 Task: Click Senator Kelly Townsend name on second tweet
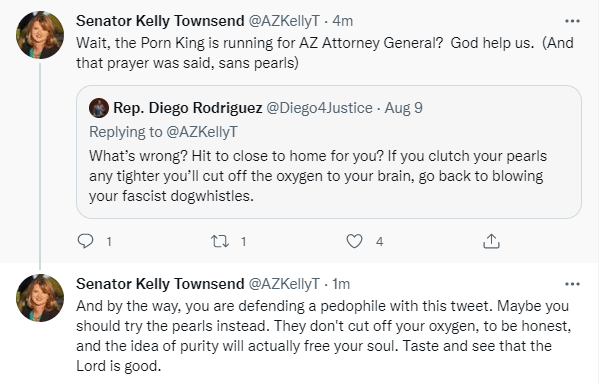160,284
